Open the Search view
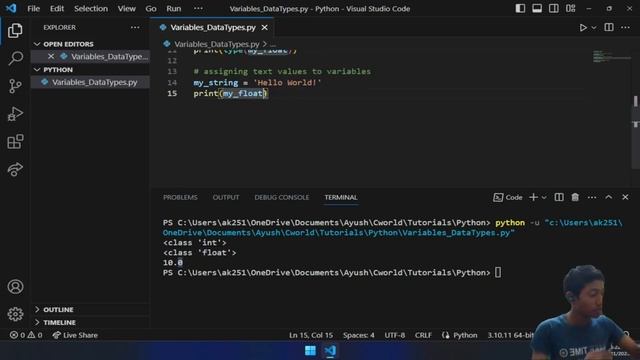 click(15, 58)
